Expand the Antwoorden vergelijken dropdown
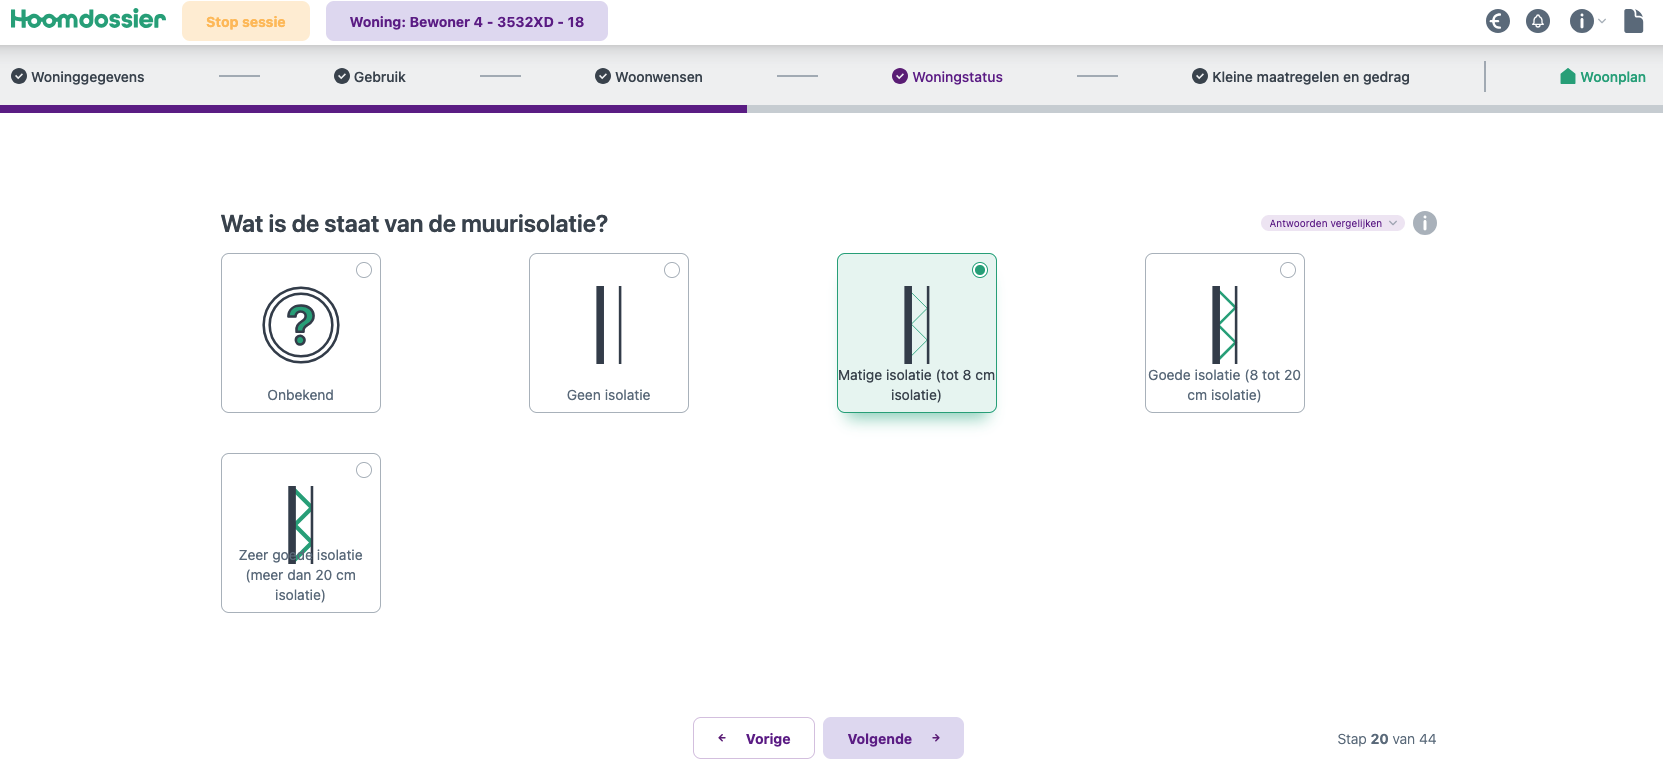Screen dimensions: 1663x770 pos(1332,223)
